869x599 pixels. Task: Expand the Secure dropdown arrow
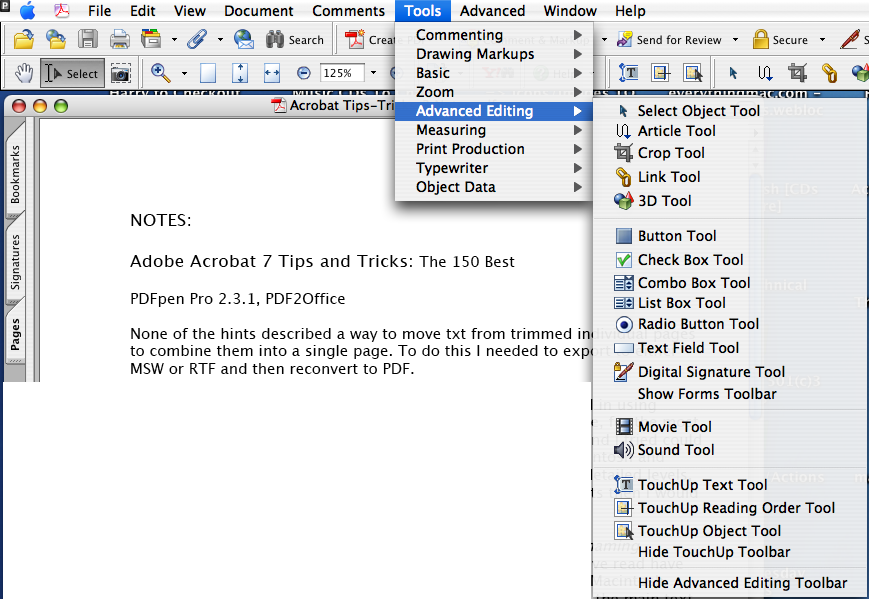click(822, 40)
